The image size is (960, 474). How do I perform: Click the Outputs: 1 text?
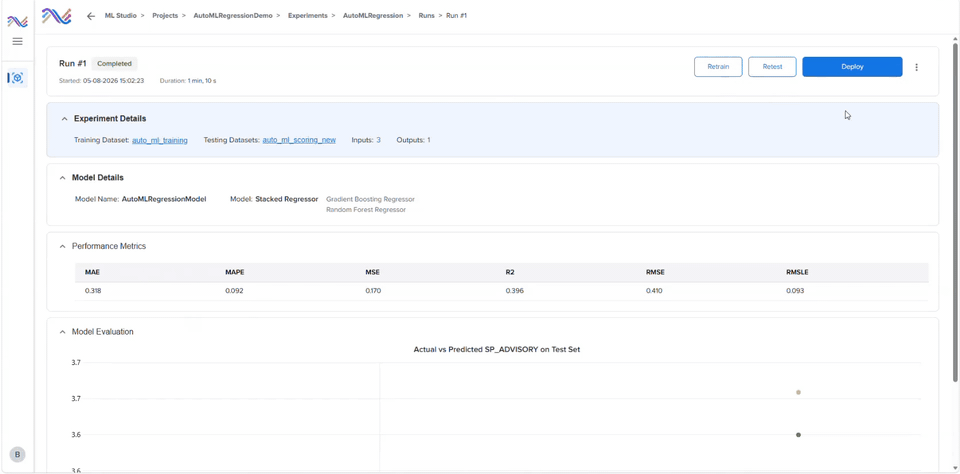pos(413,140)
